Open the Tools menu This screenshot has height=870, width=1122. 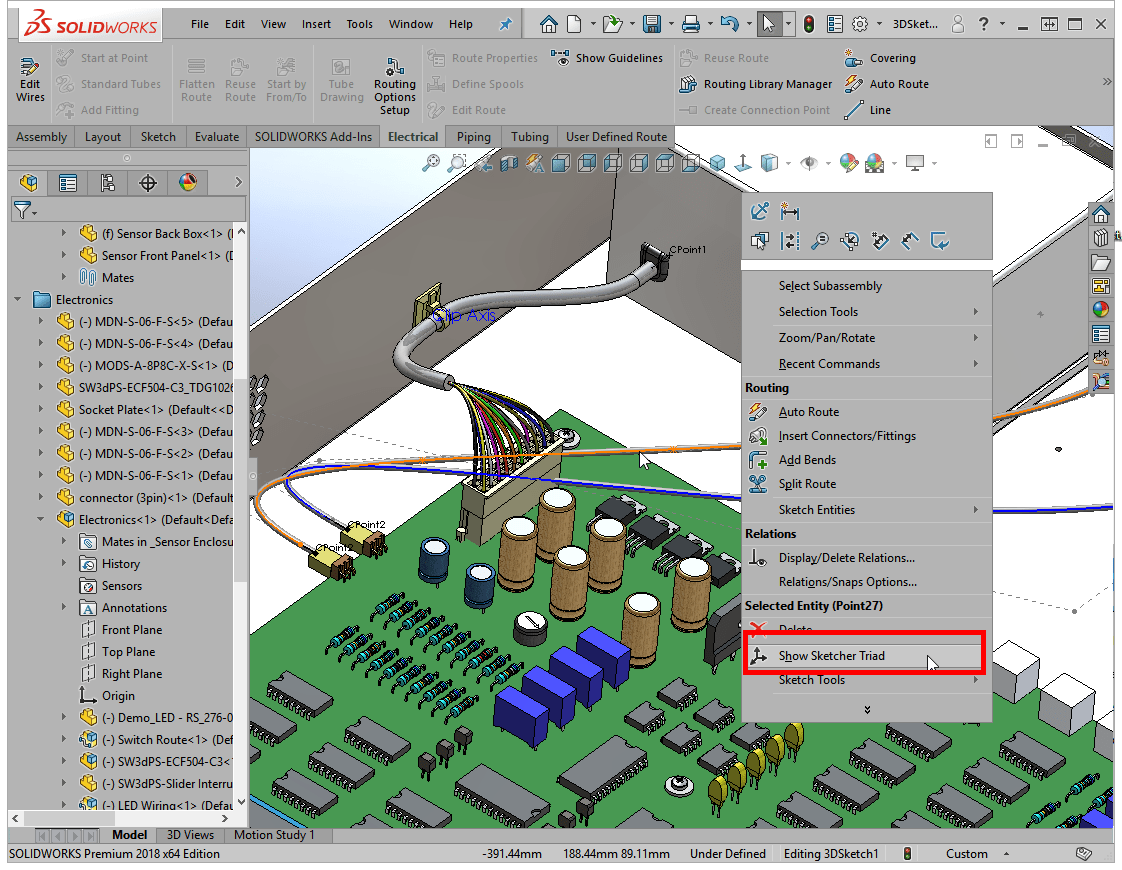click(x=359, y=24)
